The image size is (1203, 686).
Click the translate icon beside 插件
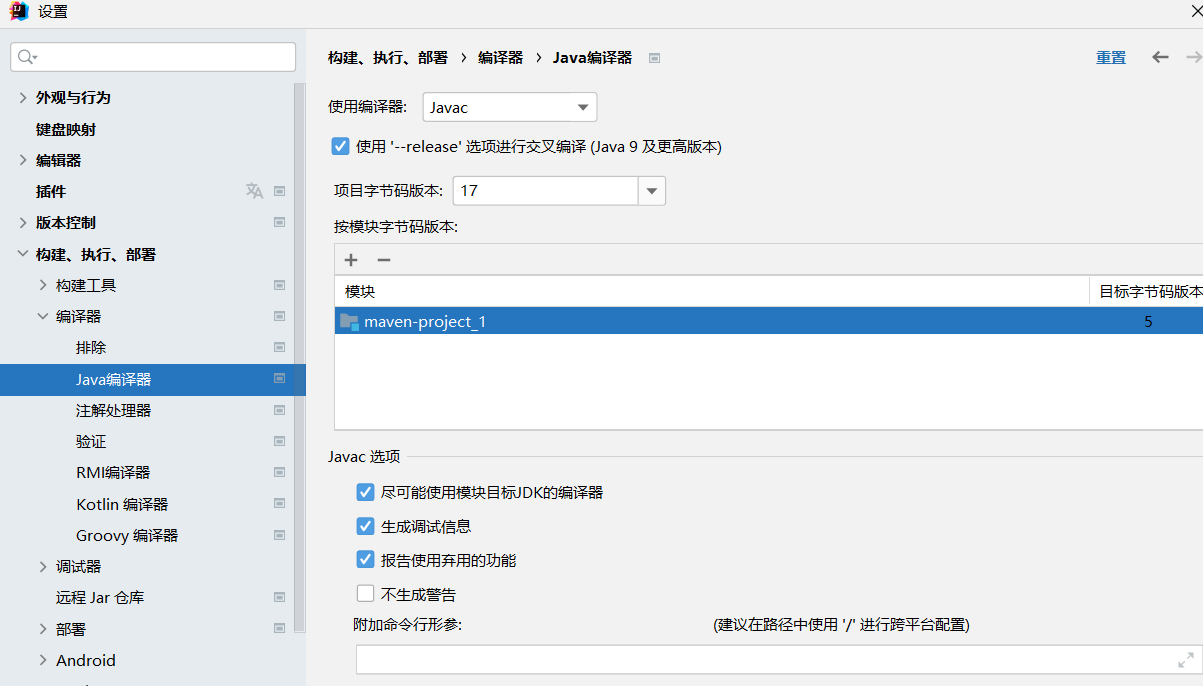pyautogui.click(x=255, y=191)
